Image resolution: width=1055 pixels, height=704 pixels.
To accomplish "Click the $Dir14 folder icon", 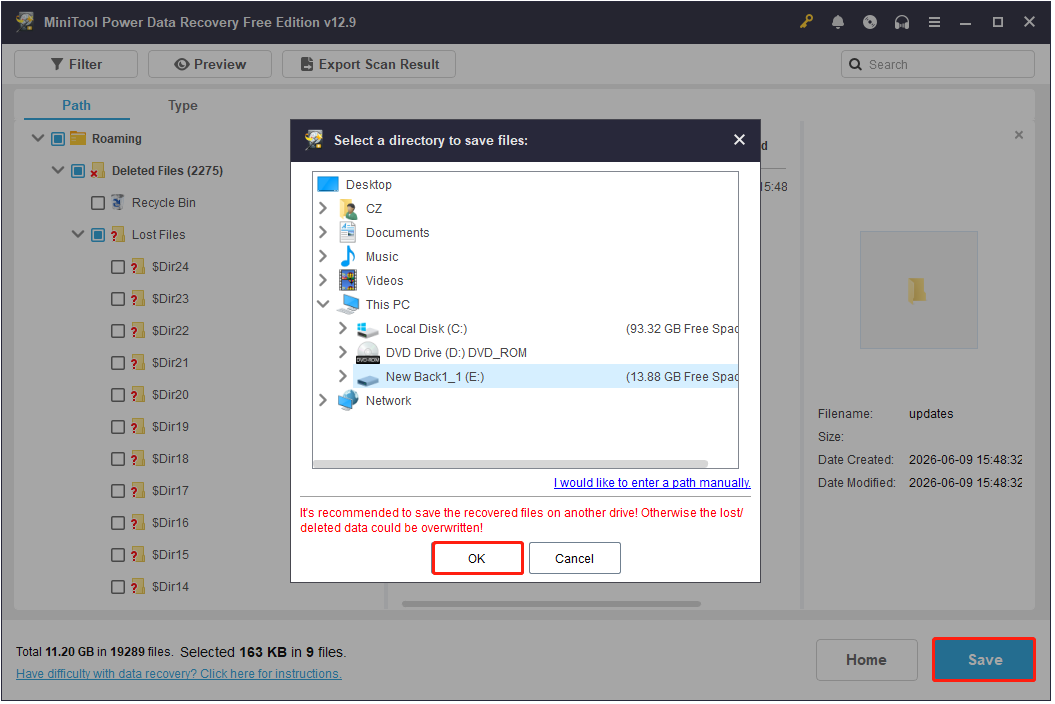I will click(x=138, y=588).
